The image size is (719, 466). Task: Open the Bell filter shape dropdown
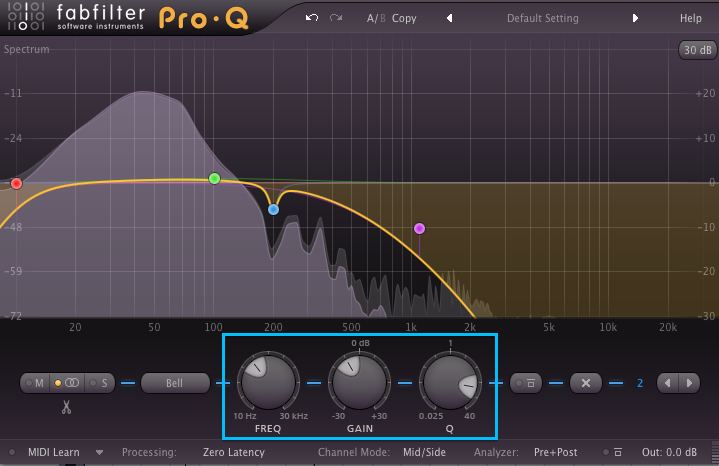coord(175,383)
